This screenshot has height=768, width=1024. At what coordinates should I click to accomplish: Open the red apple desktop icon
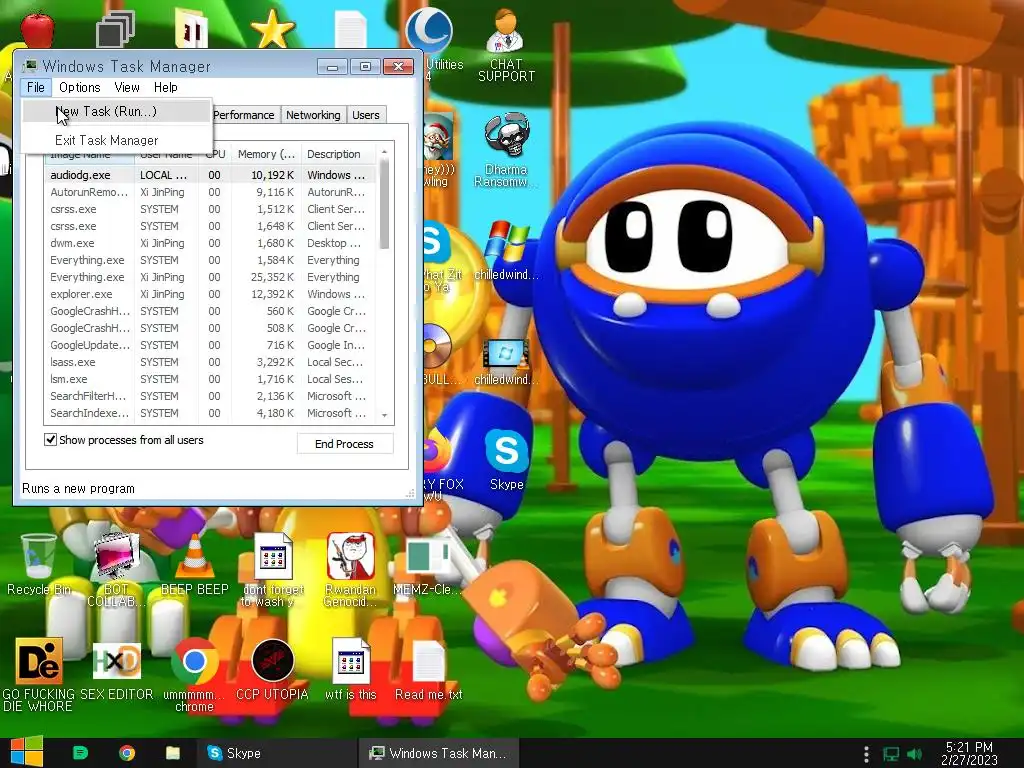tap(37, 29)
